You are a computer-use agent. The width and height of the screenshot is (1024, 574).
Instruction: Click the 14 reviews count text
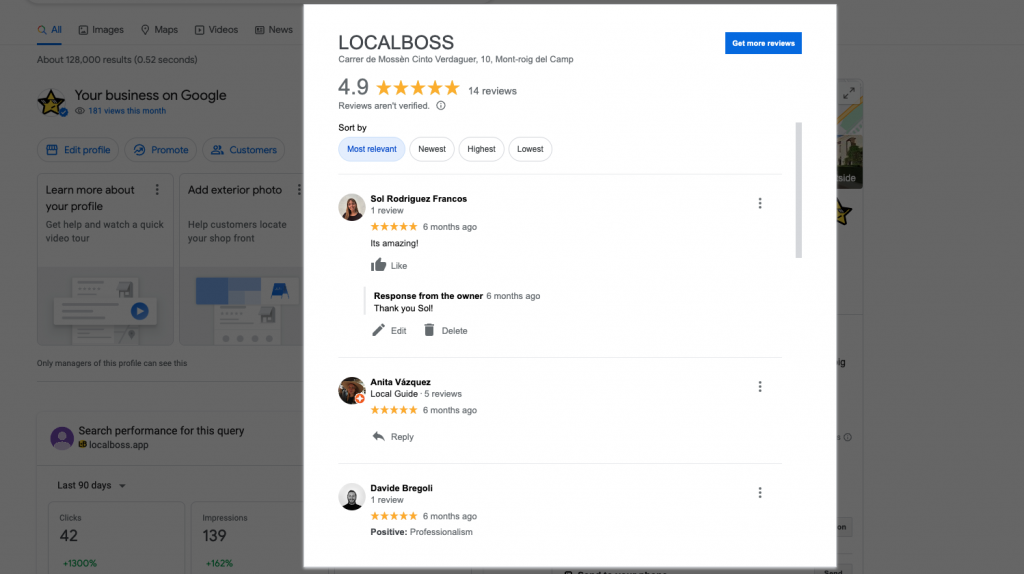492,91
